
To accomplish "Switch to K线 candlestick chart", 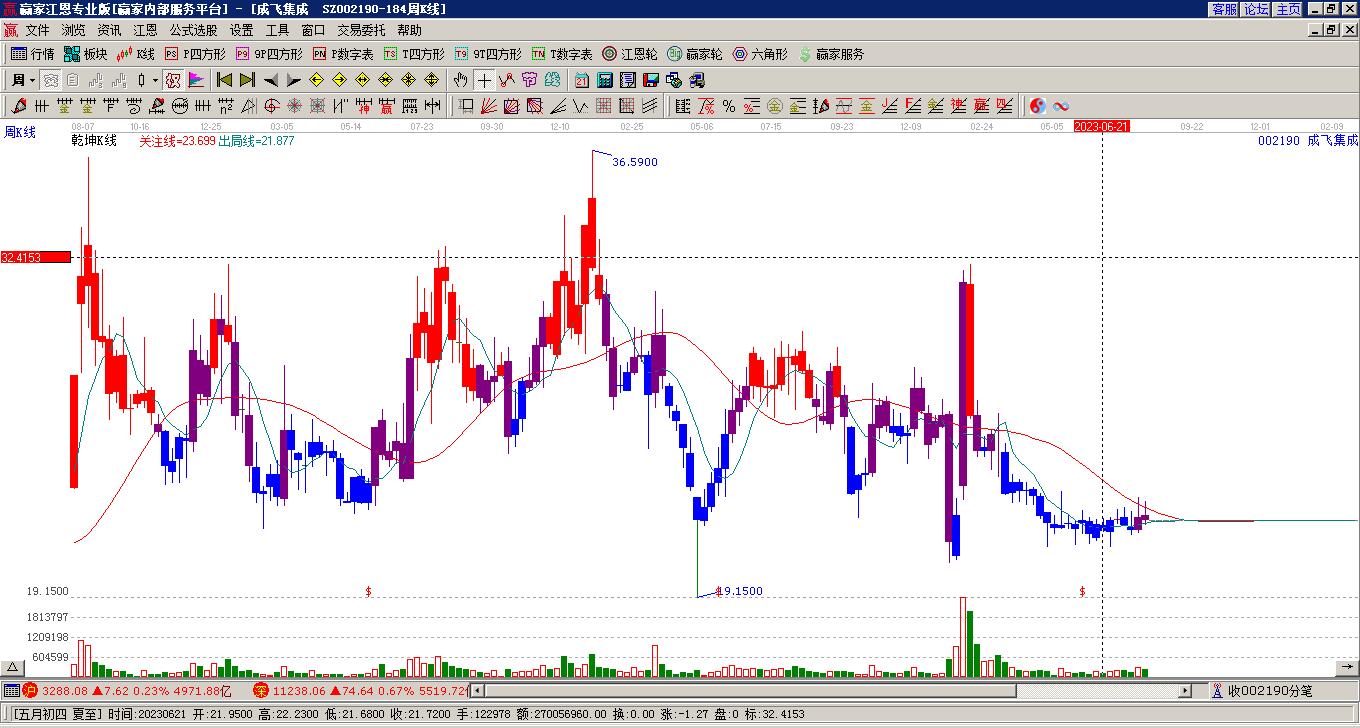I will coord(136,54).
